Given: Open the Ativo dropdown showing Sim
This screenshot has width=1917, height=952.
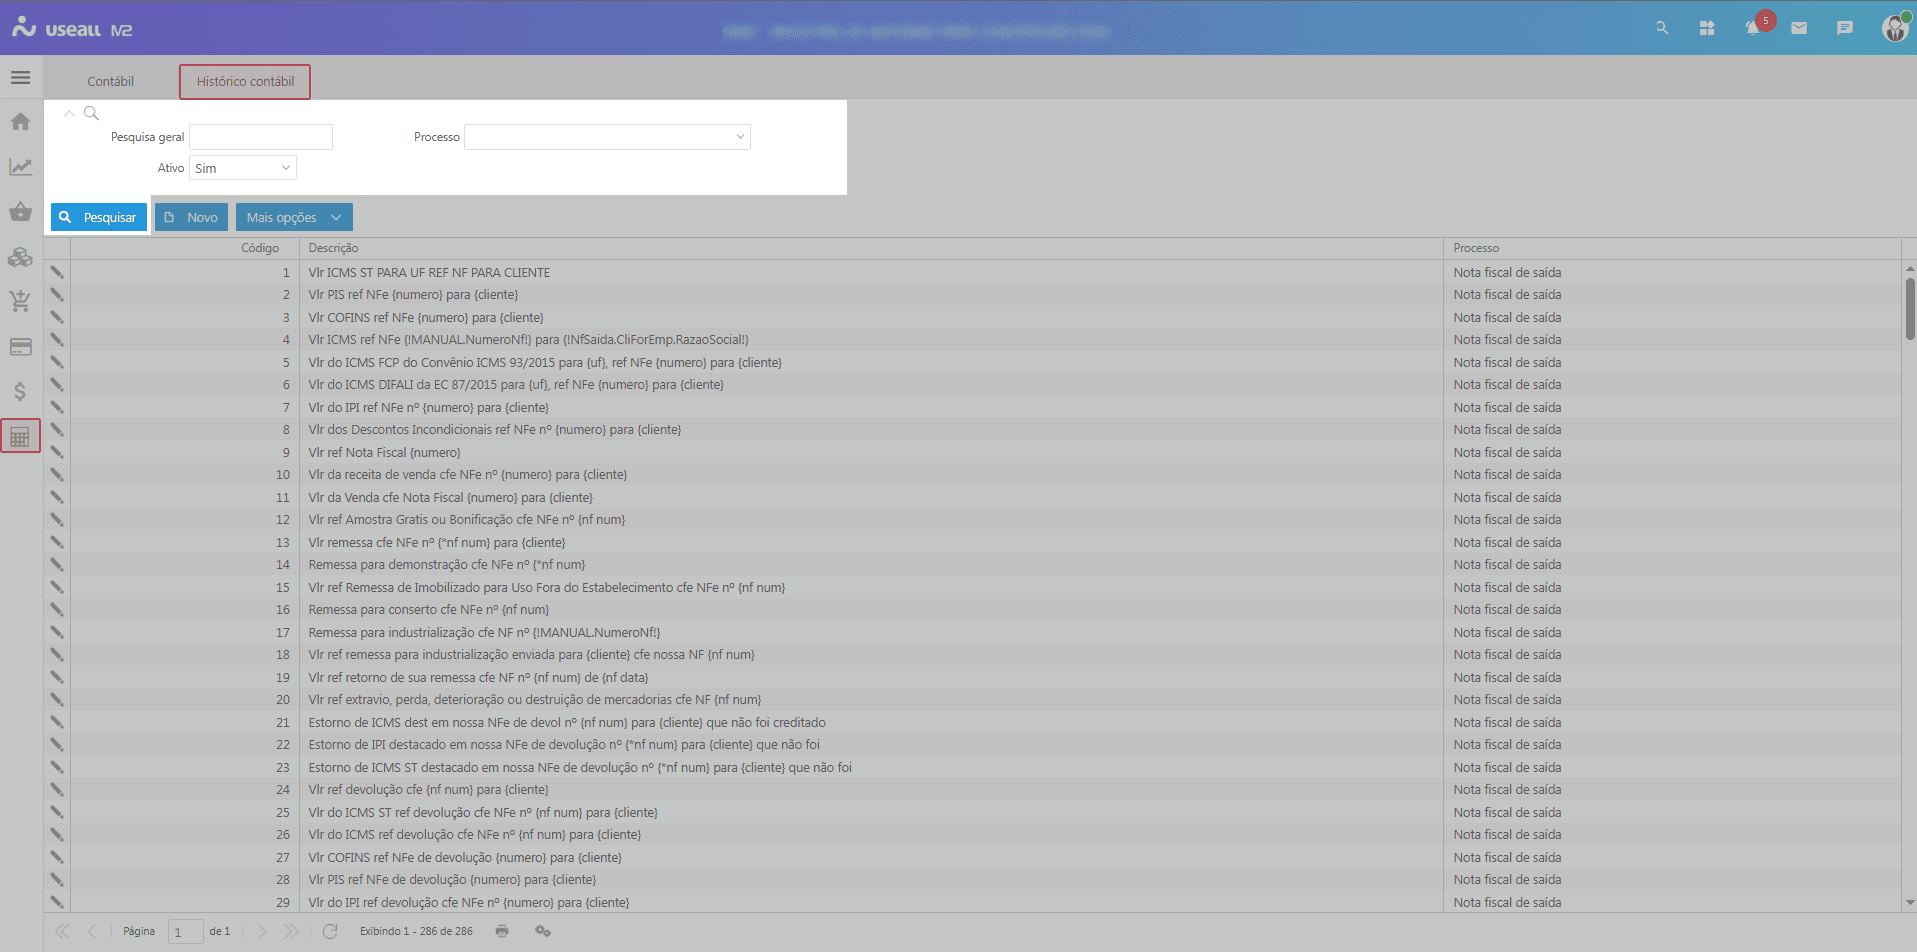Looking at the screenshot, I should point(243,168).
